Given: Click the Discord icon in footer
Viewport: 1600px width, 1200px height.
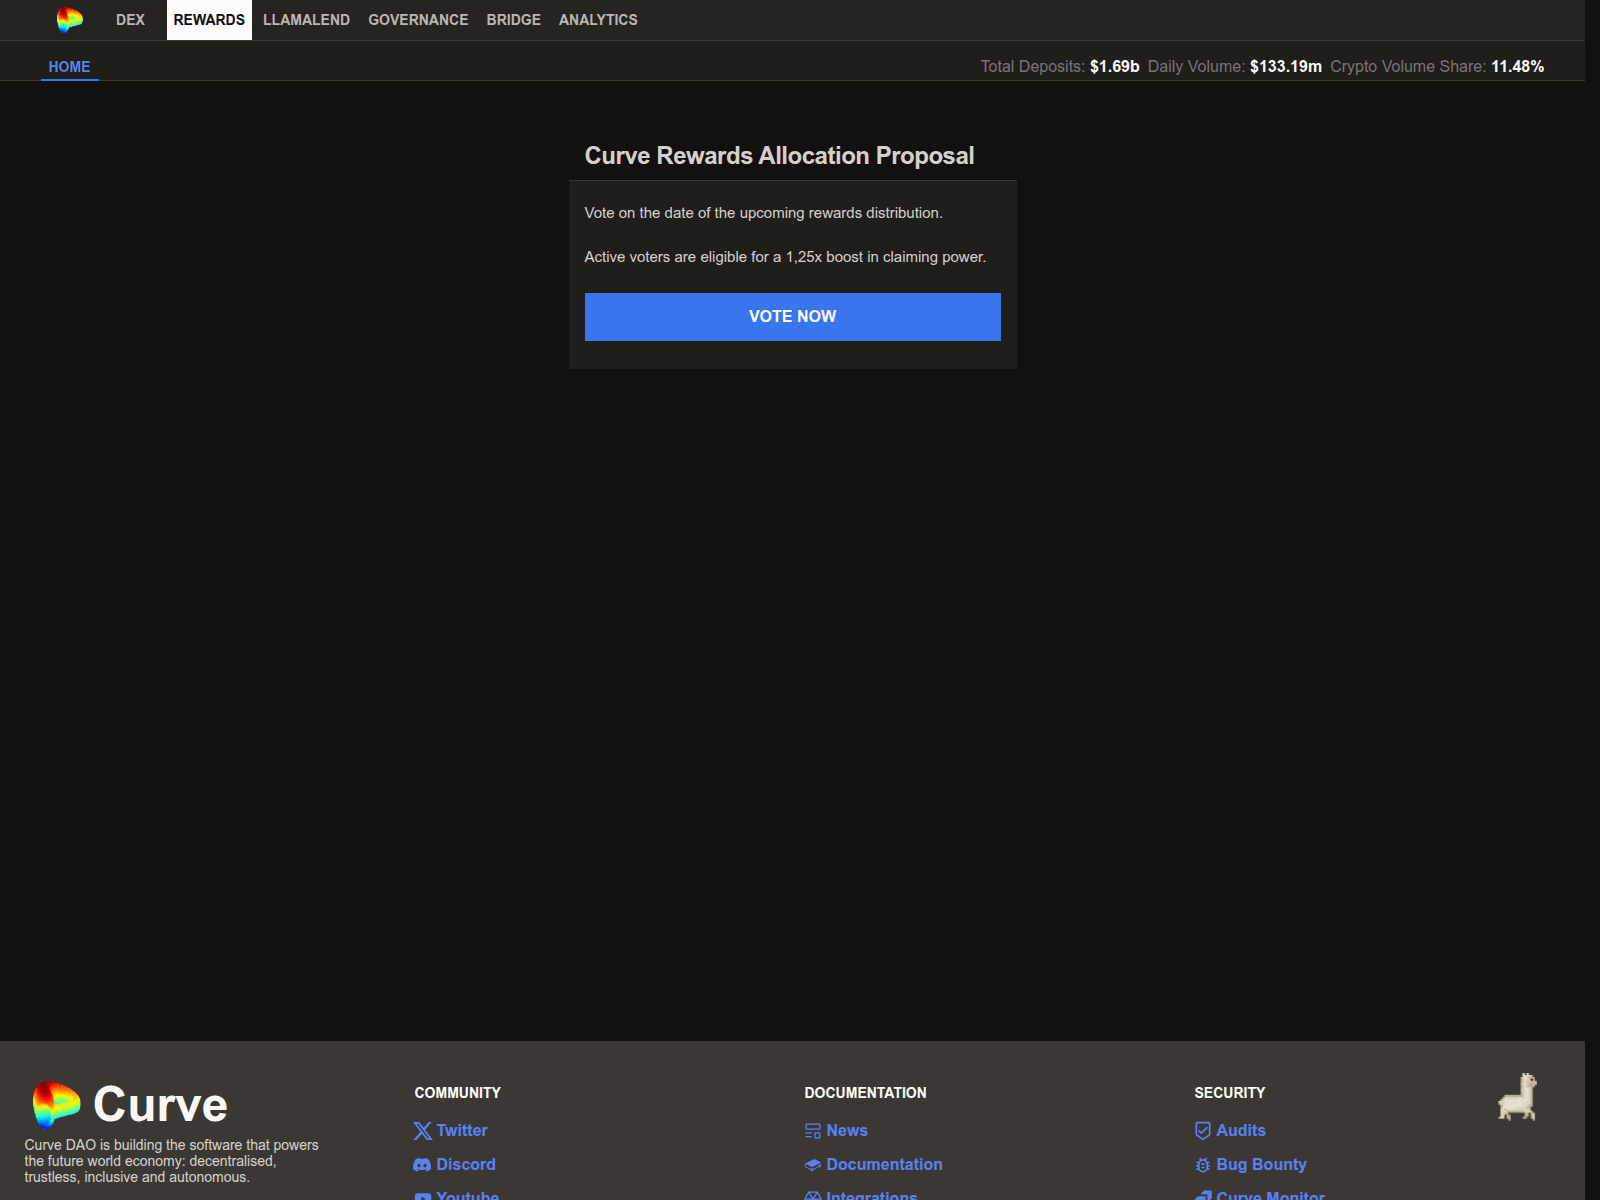Looking at the screenshot, I should (x=422, y=1165).
